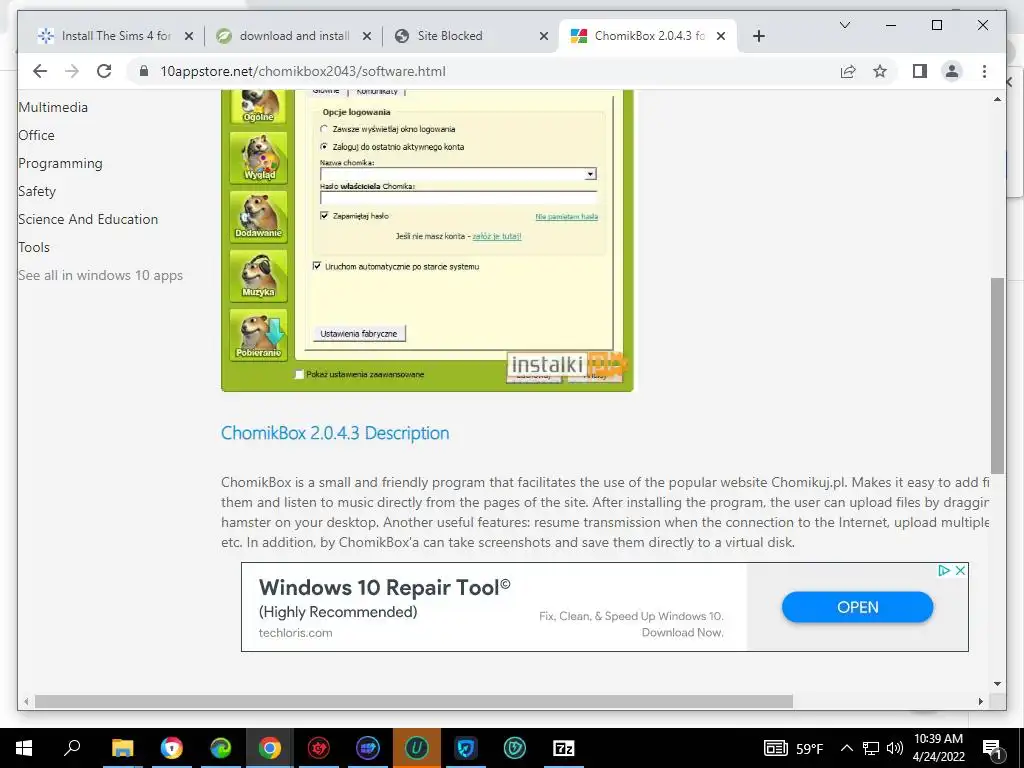
Task: Open the Nazwa chomika dropdown
Action: coord(590,174)
